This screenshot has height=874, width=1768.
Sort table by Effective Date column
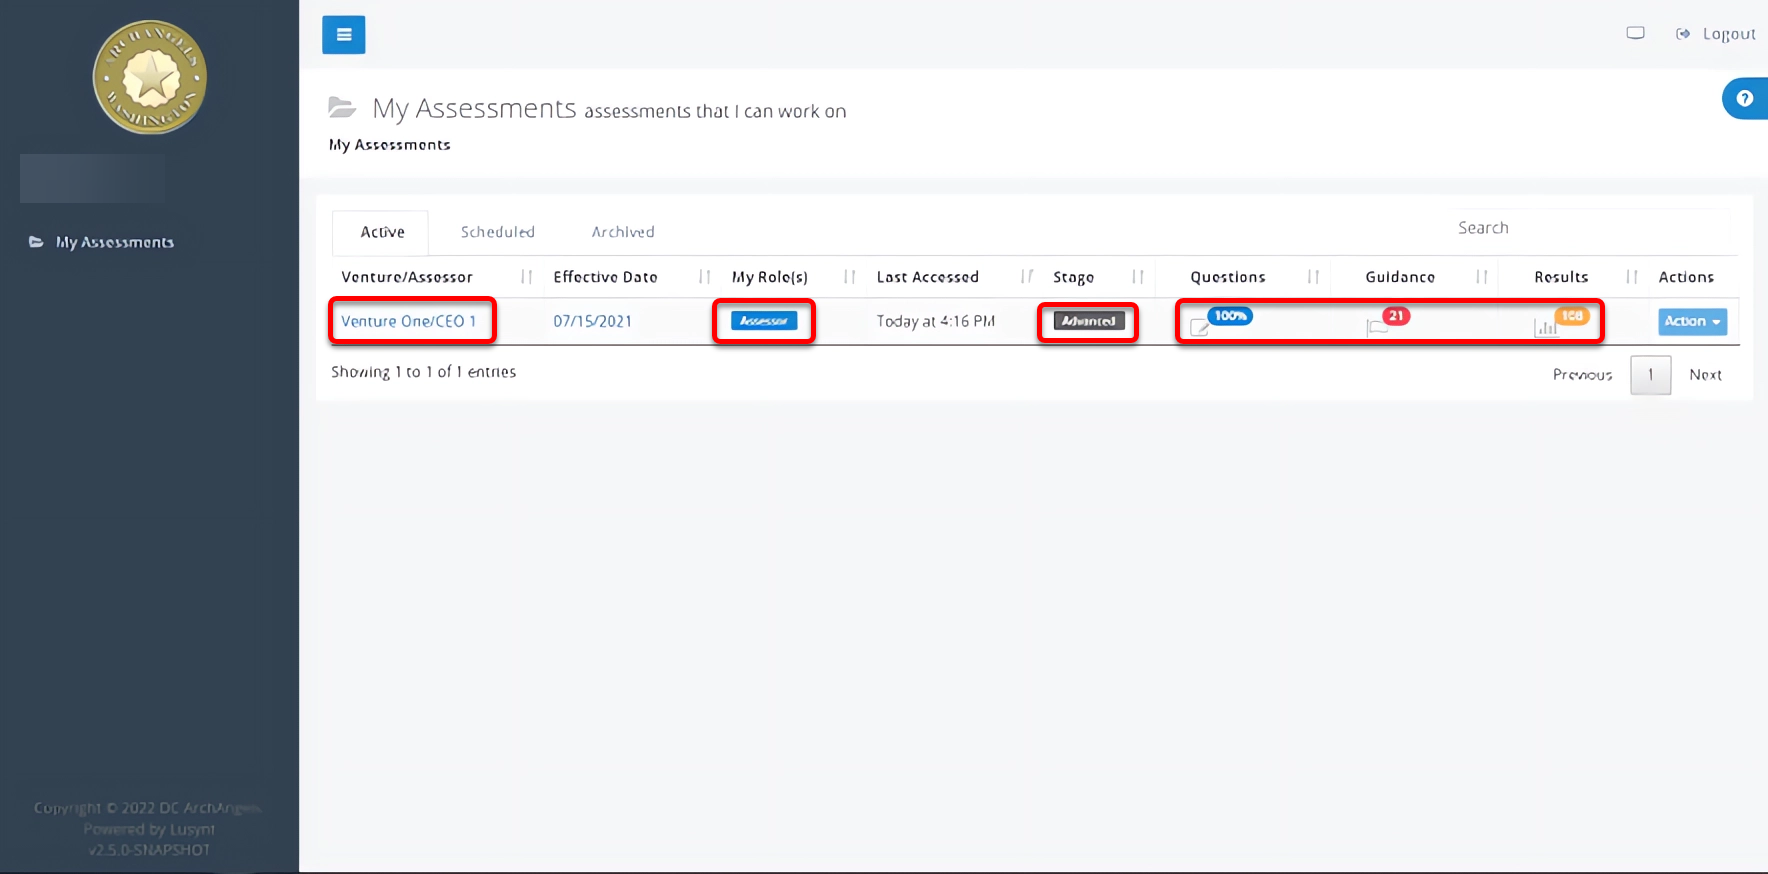605,277
